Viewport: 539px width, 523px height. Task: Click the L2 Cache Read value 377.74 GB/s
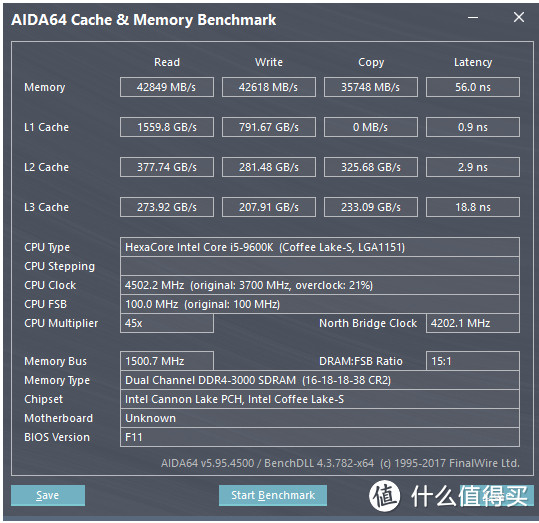(167, 167)
